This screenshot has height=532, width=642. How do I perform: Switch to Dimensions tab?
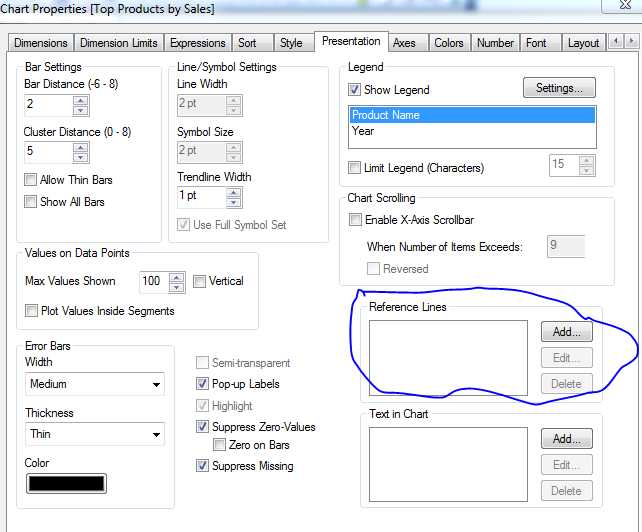(41, 43)
